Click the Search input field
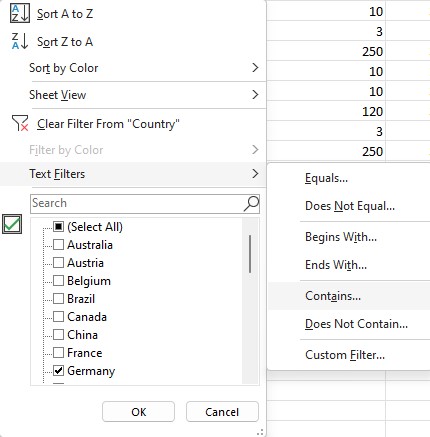Viewport: 430px width, 437px height. point(137,203)
